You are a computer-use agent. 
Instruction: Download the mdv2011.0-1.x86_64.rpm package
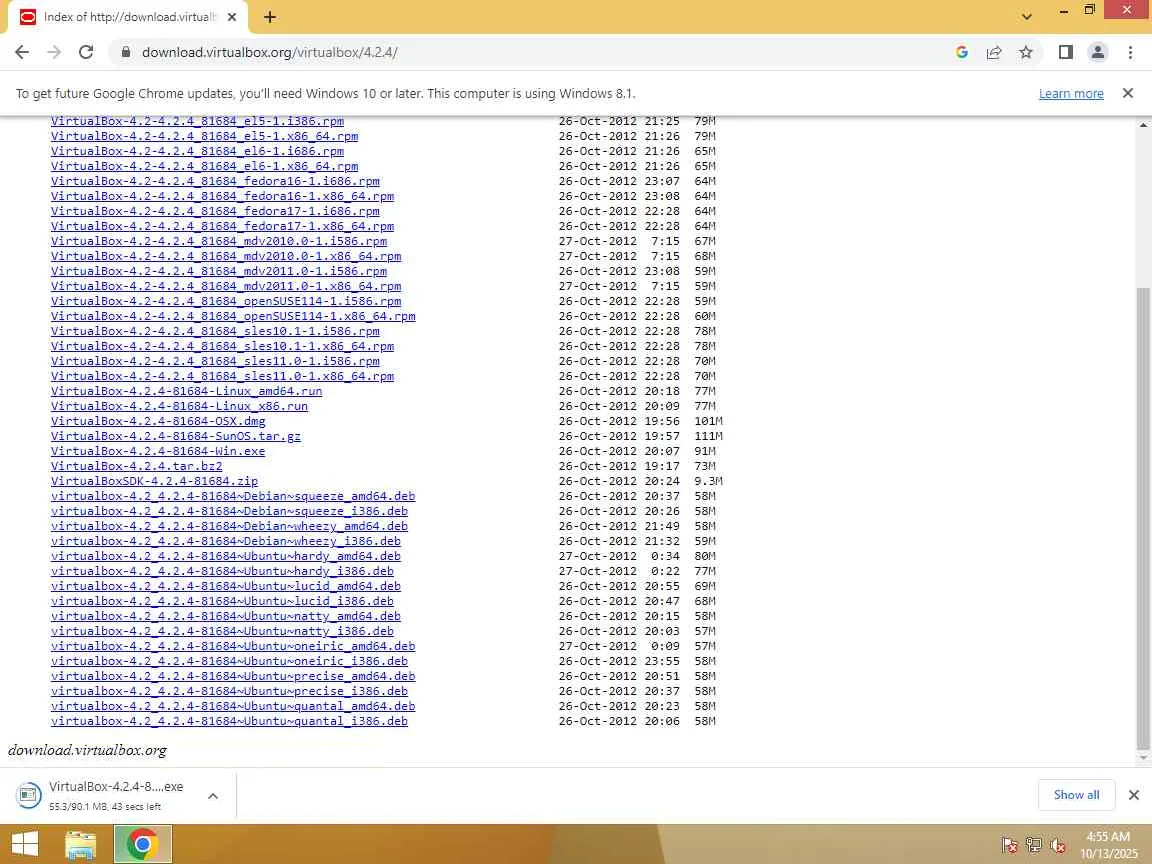(x=226, y=286)
